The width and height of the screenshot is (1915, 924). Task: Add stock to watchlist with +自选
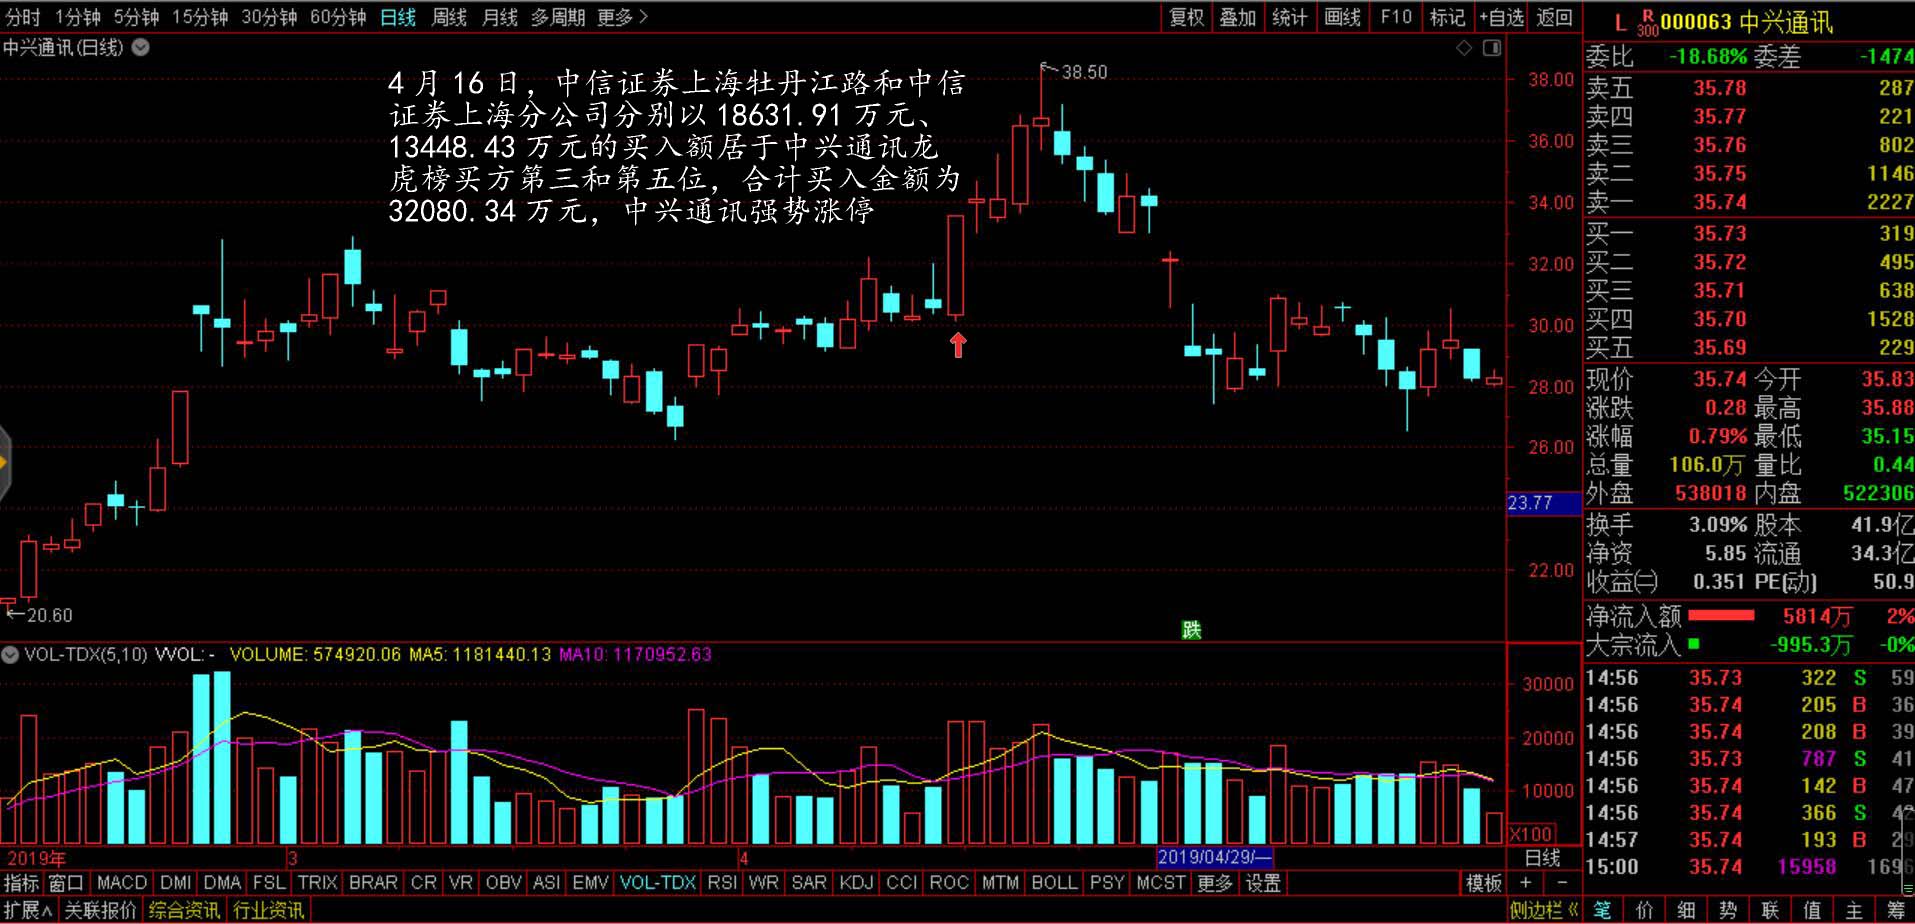[1501, 17]
